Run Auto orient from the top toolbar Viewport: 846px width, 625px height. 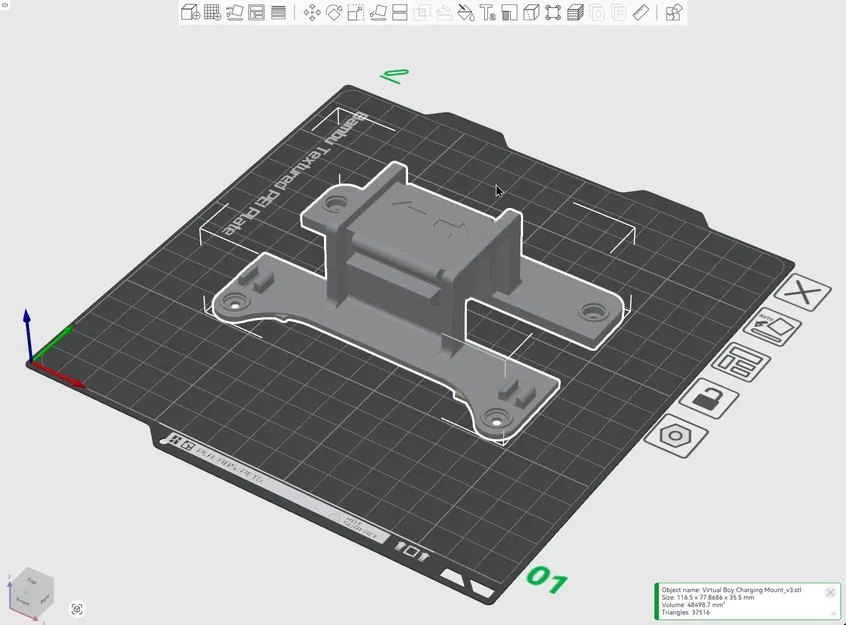234,12
